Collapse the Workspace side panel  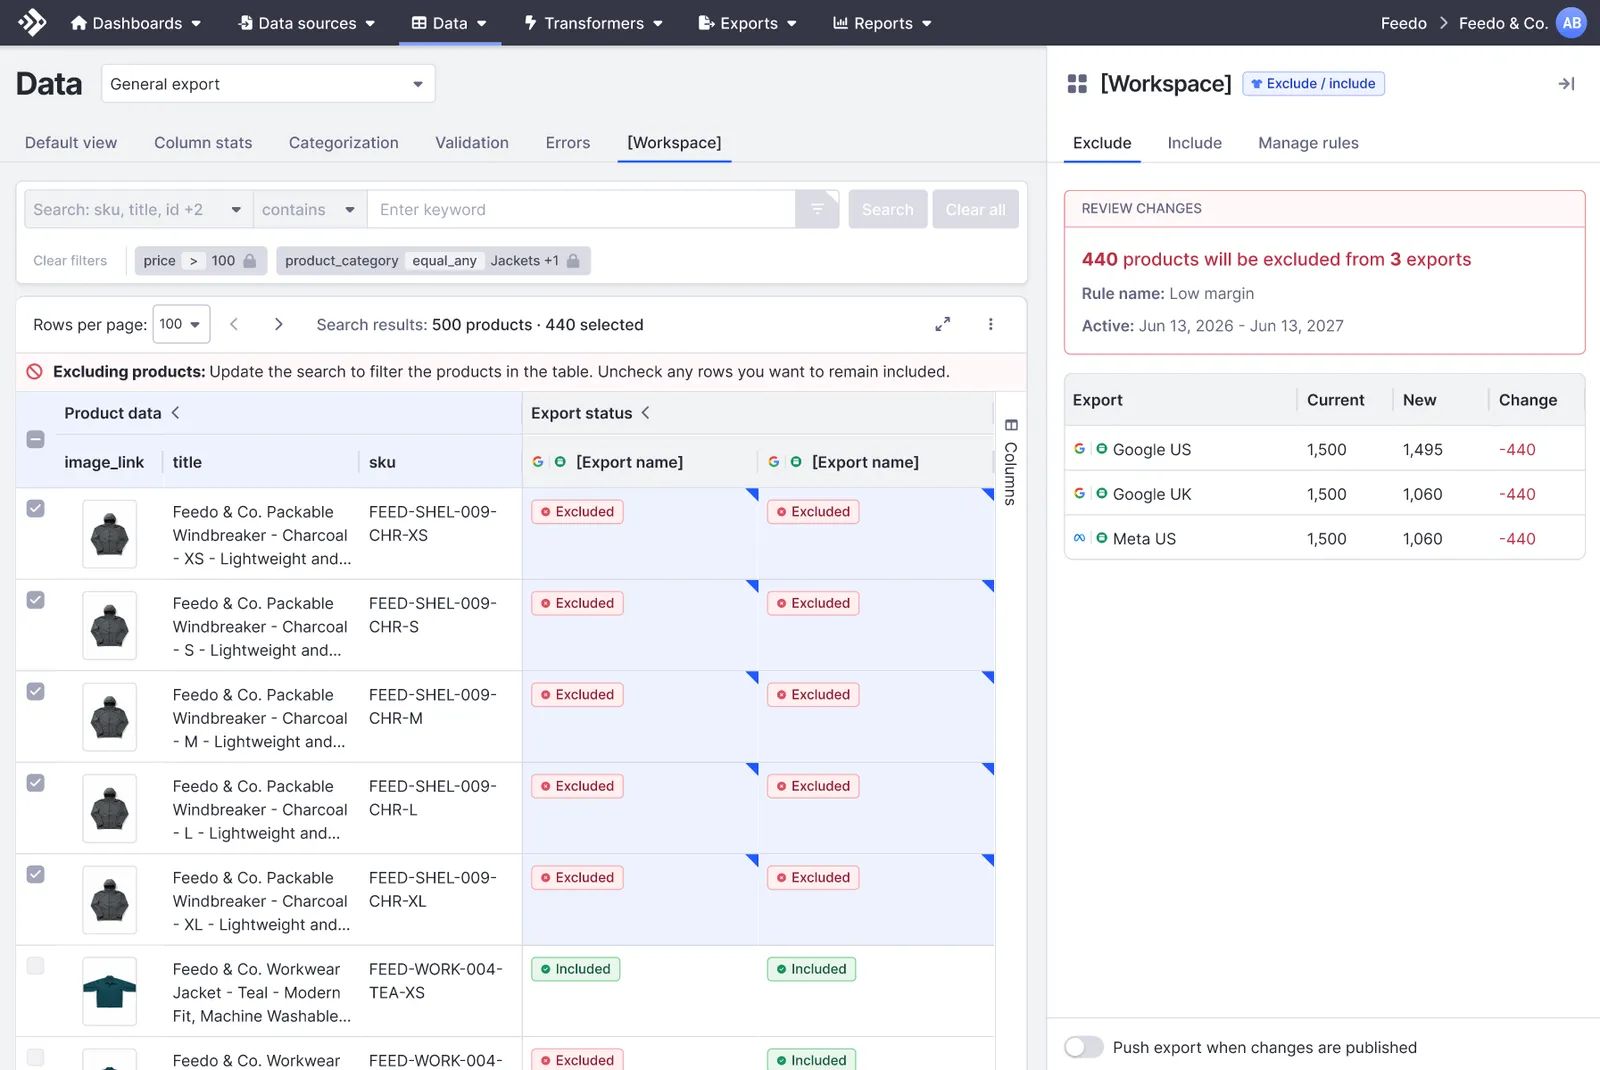[x=1566, y=84]
